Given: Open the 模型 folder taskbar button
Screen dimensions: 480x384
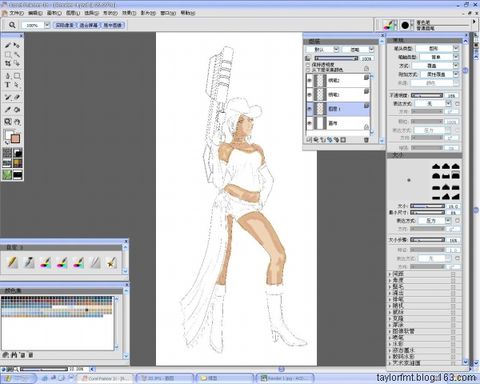Looking at the screenshot, I should coord(224,378).
